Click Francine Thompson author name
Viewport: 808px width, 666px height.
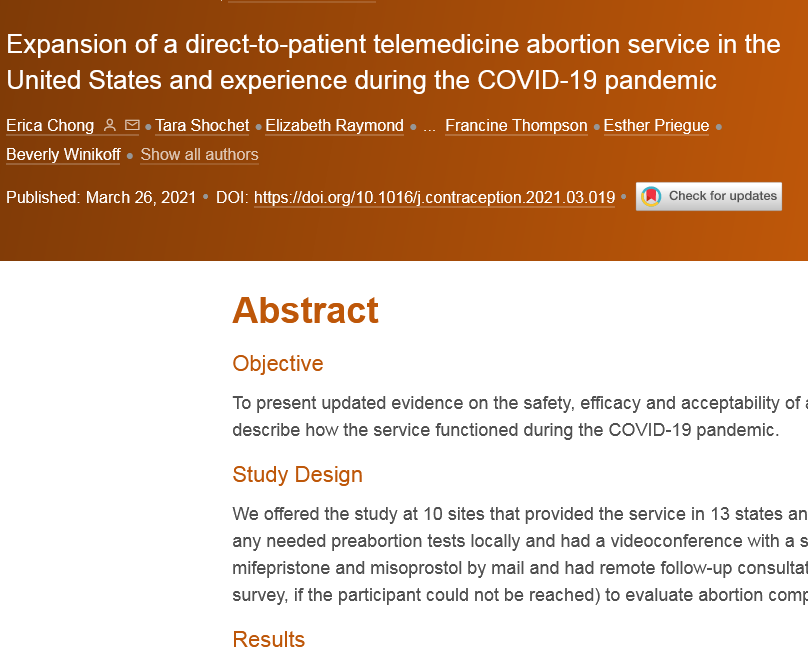click(516, 126)
